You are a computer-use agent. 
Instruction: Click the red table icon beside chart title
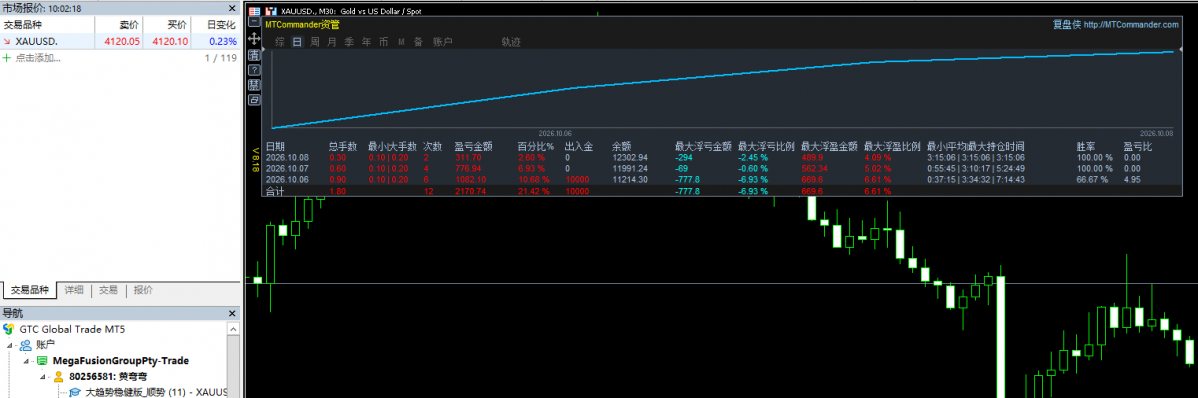pyautogui.click(x=254, y=11)
